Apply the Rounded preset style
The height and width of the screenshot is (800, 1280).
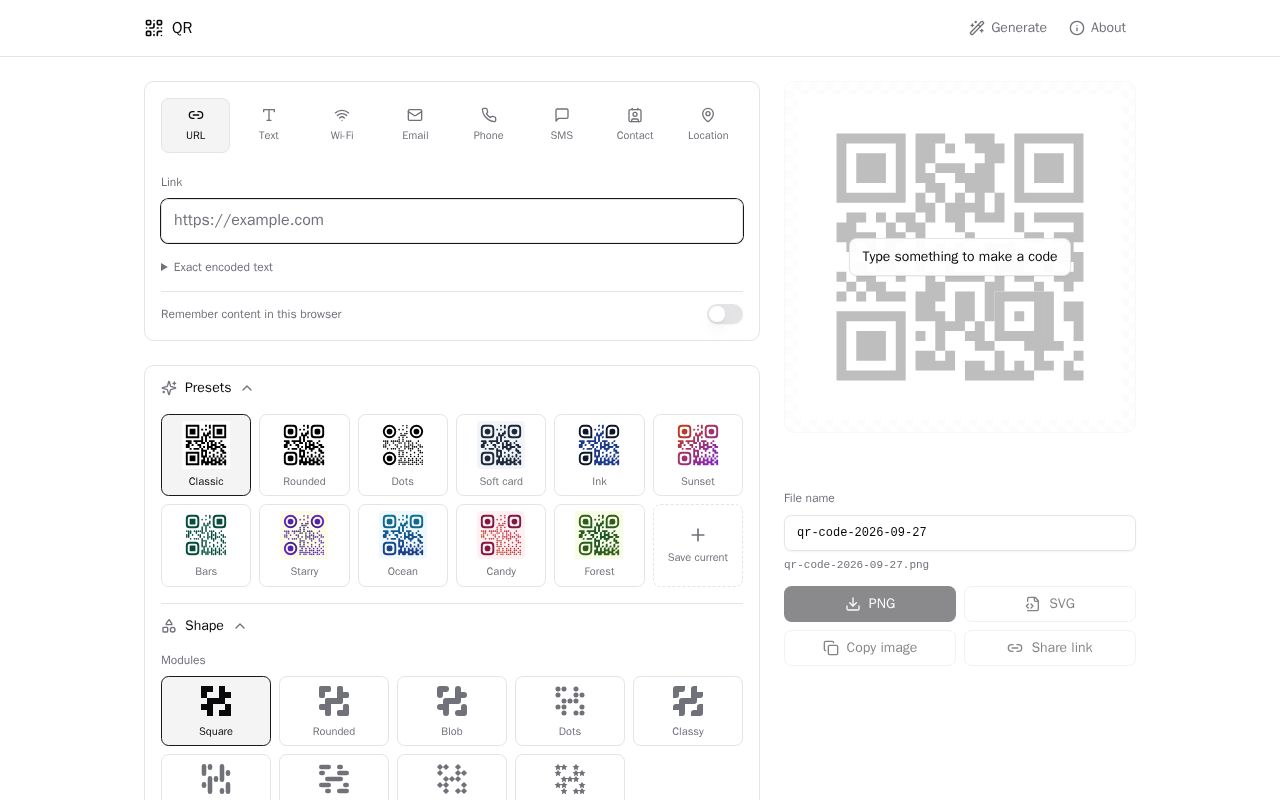[x=304, y=455]
